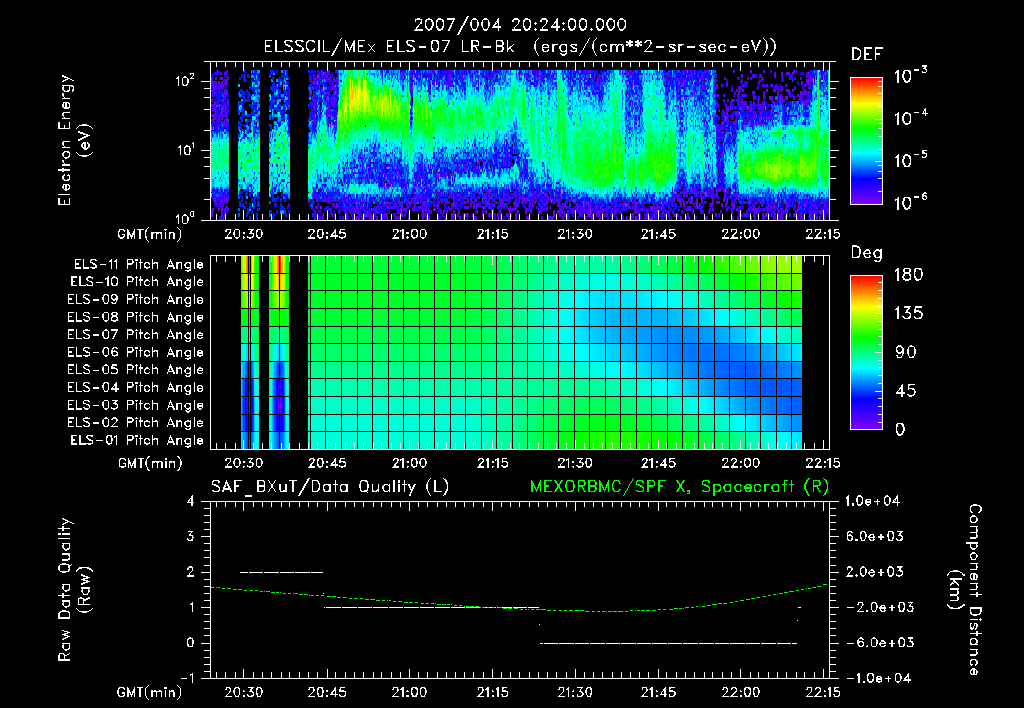Select the ELS-07 Pitch Angle row label
The image size is (1024, 708).
136,334
